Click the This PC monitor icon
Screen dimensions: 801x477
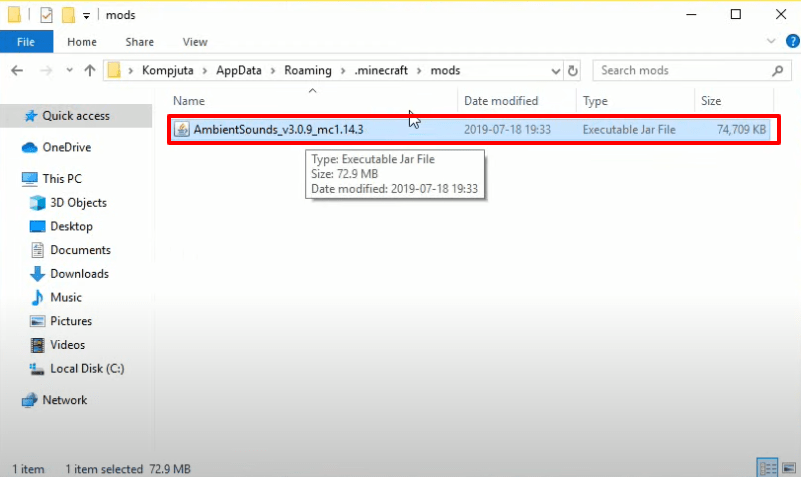coord(30,179)
